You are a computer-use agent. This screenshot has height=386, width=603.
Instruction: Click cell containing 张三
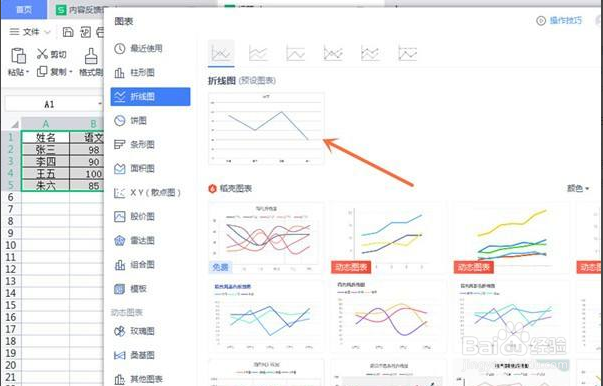coord(45,150)
